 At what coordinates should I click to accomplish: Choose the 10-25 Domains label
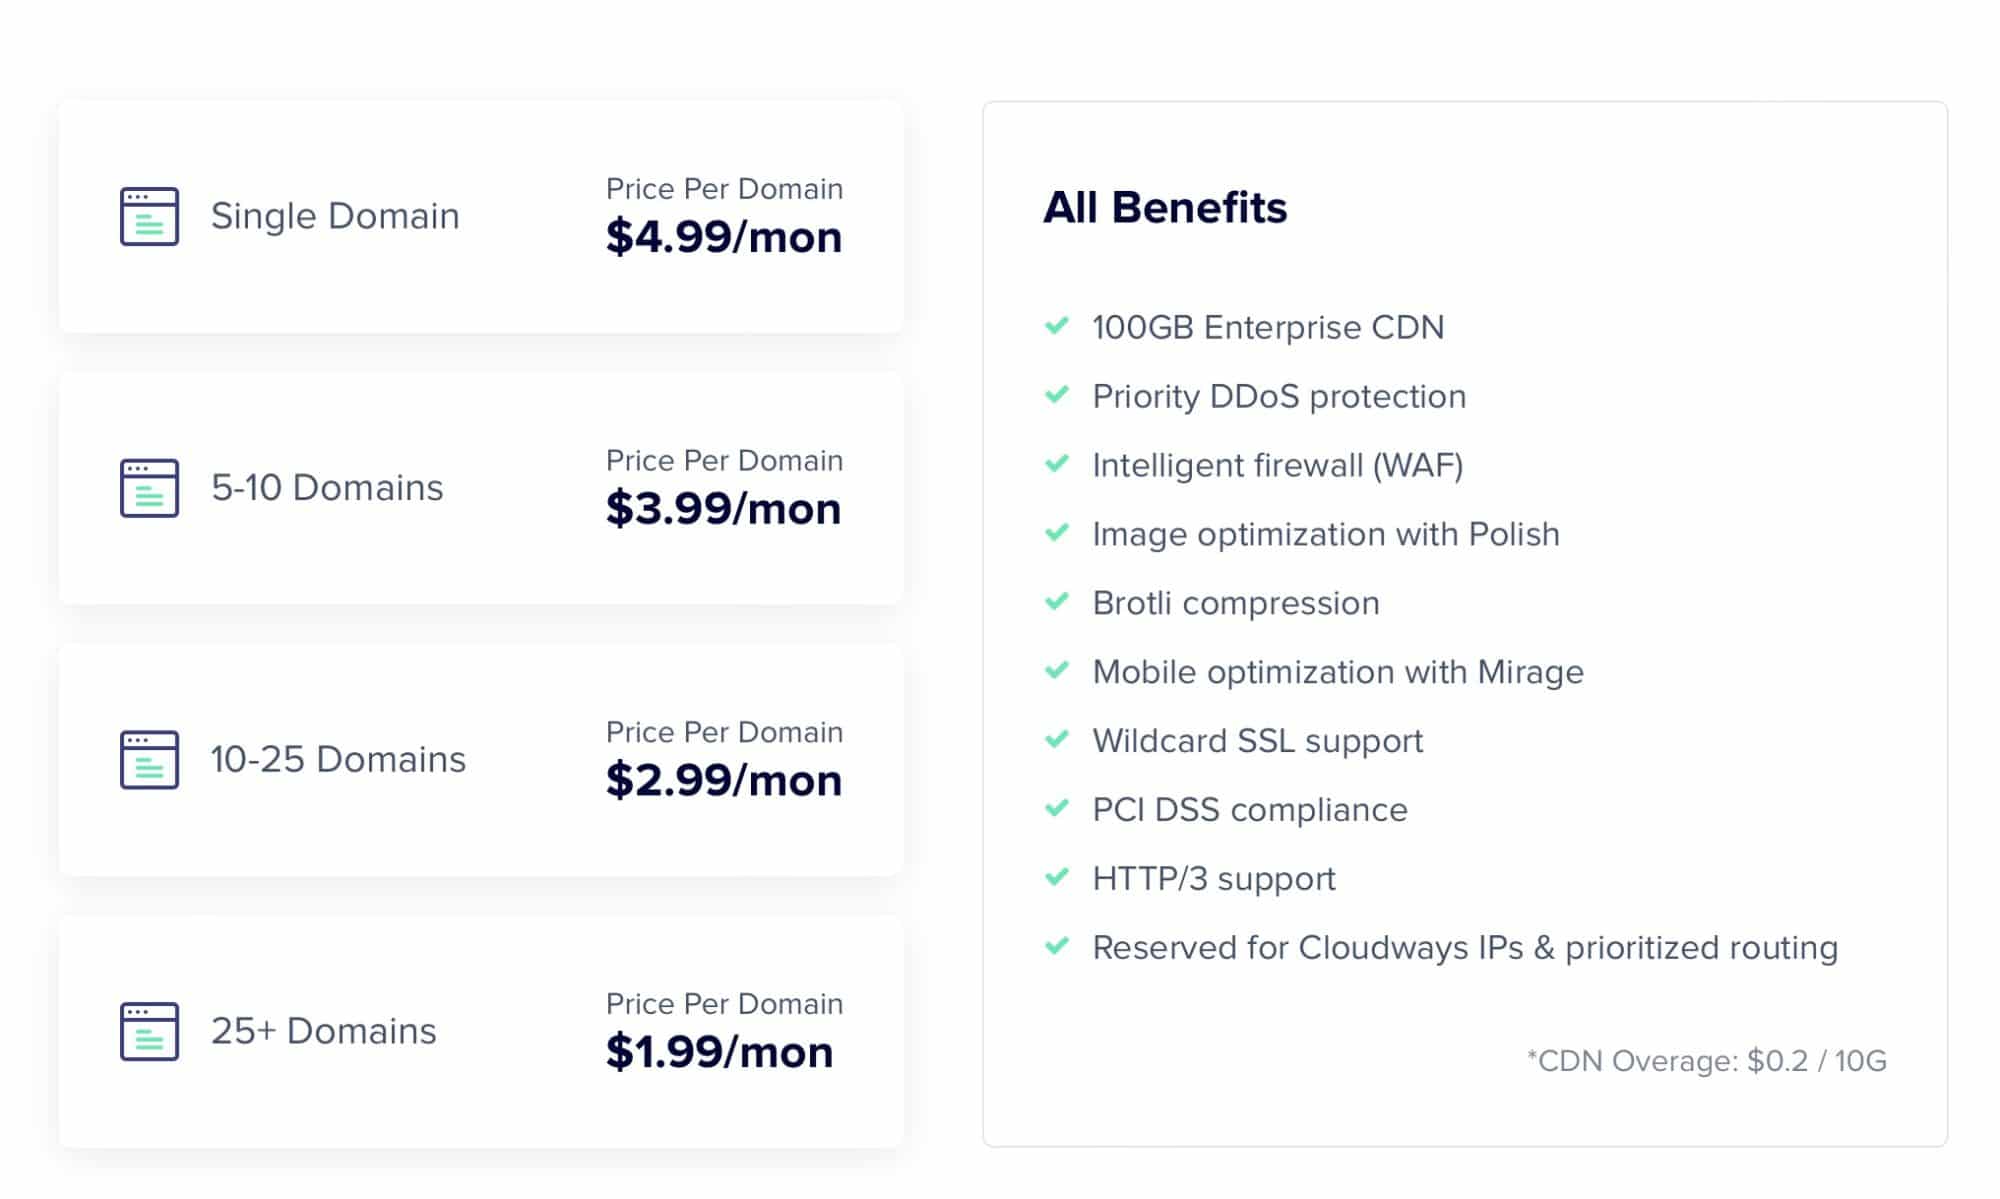click(338, 759)
